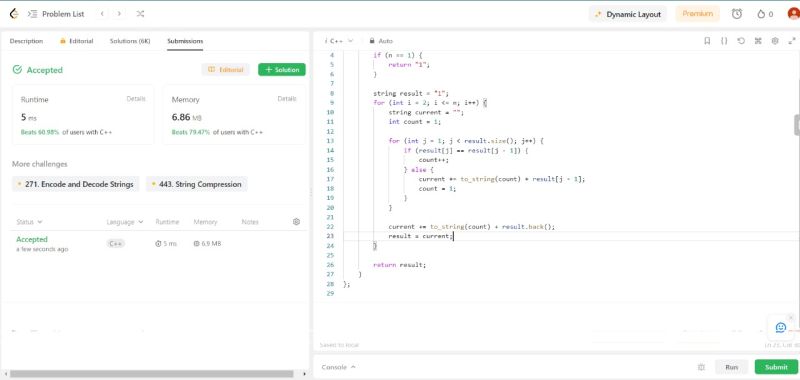Go to previous problem arrow
This screenshot has height=380, width=800.
click(x=102, y=14)
